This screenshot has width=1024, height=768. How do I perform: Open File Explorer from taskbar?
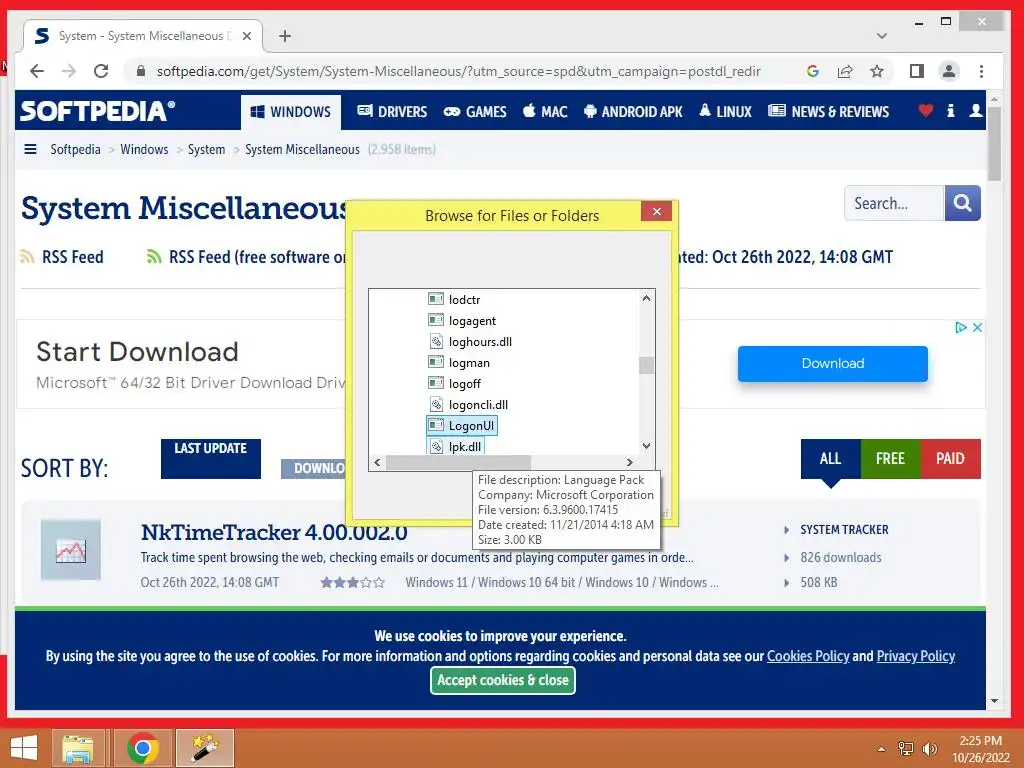[x=78, y=748]
